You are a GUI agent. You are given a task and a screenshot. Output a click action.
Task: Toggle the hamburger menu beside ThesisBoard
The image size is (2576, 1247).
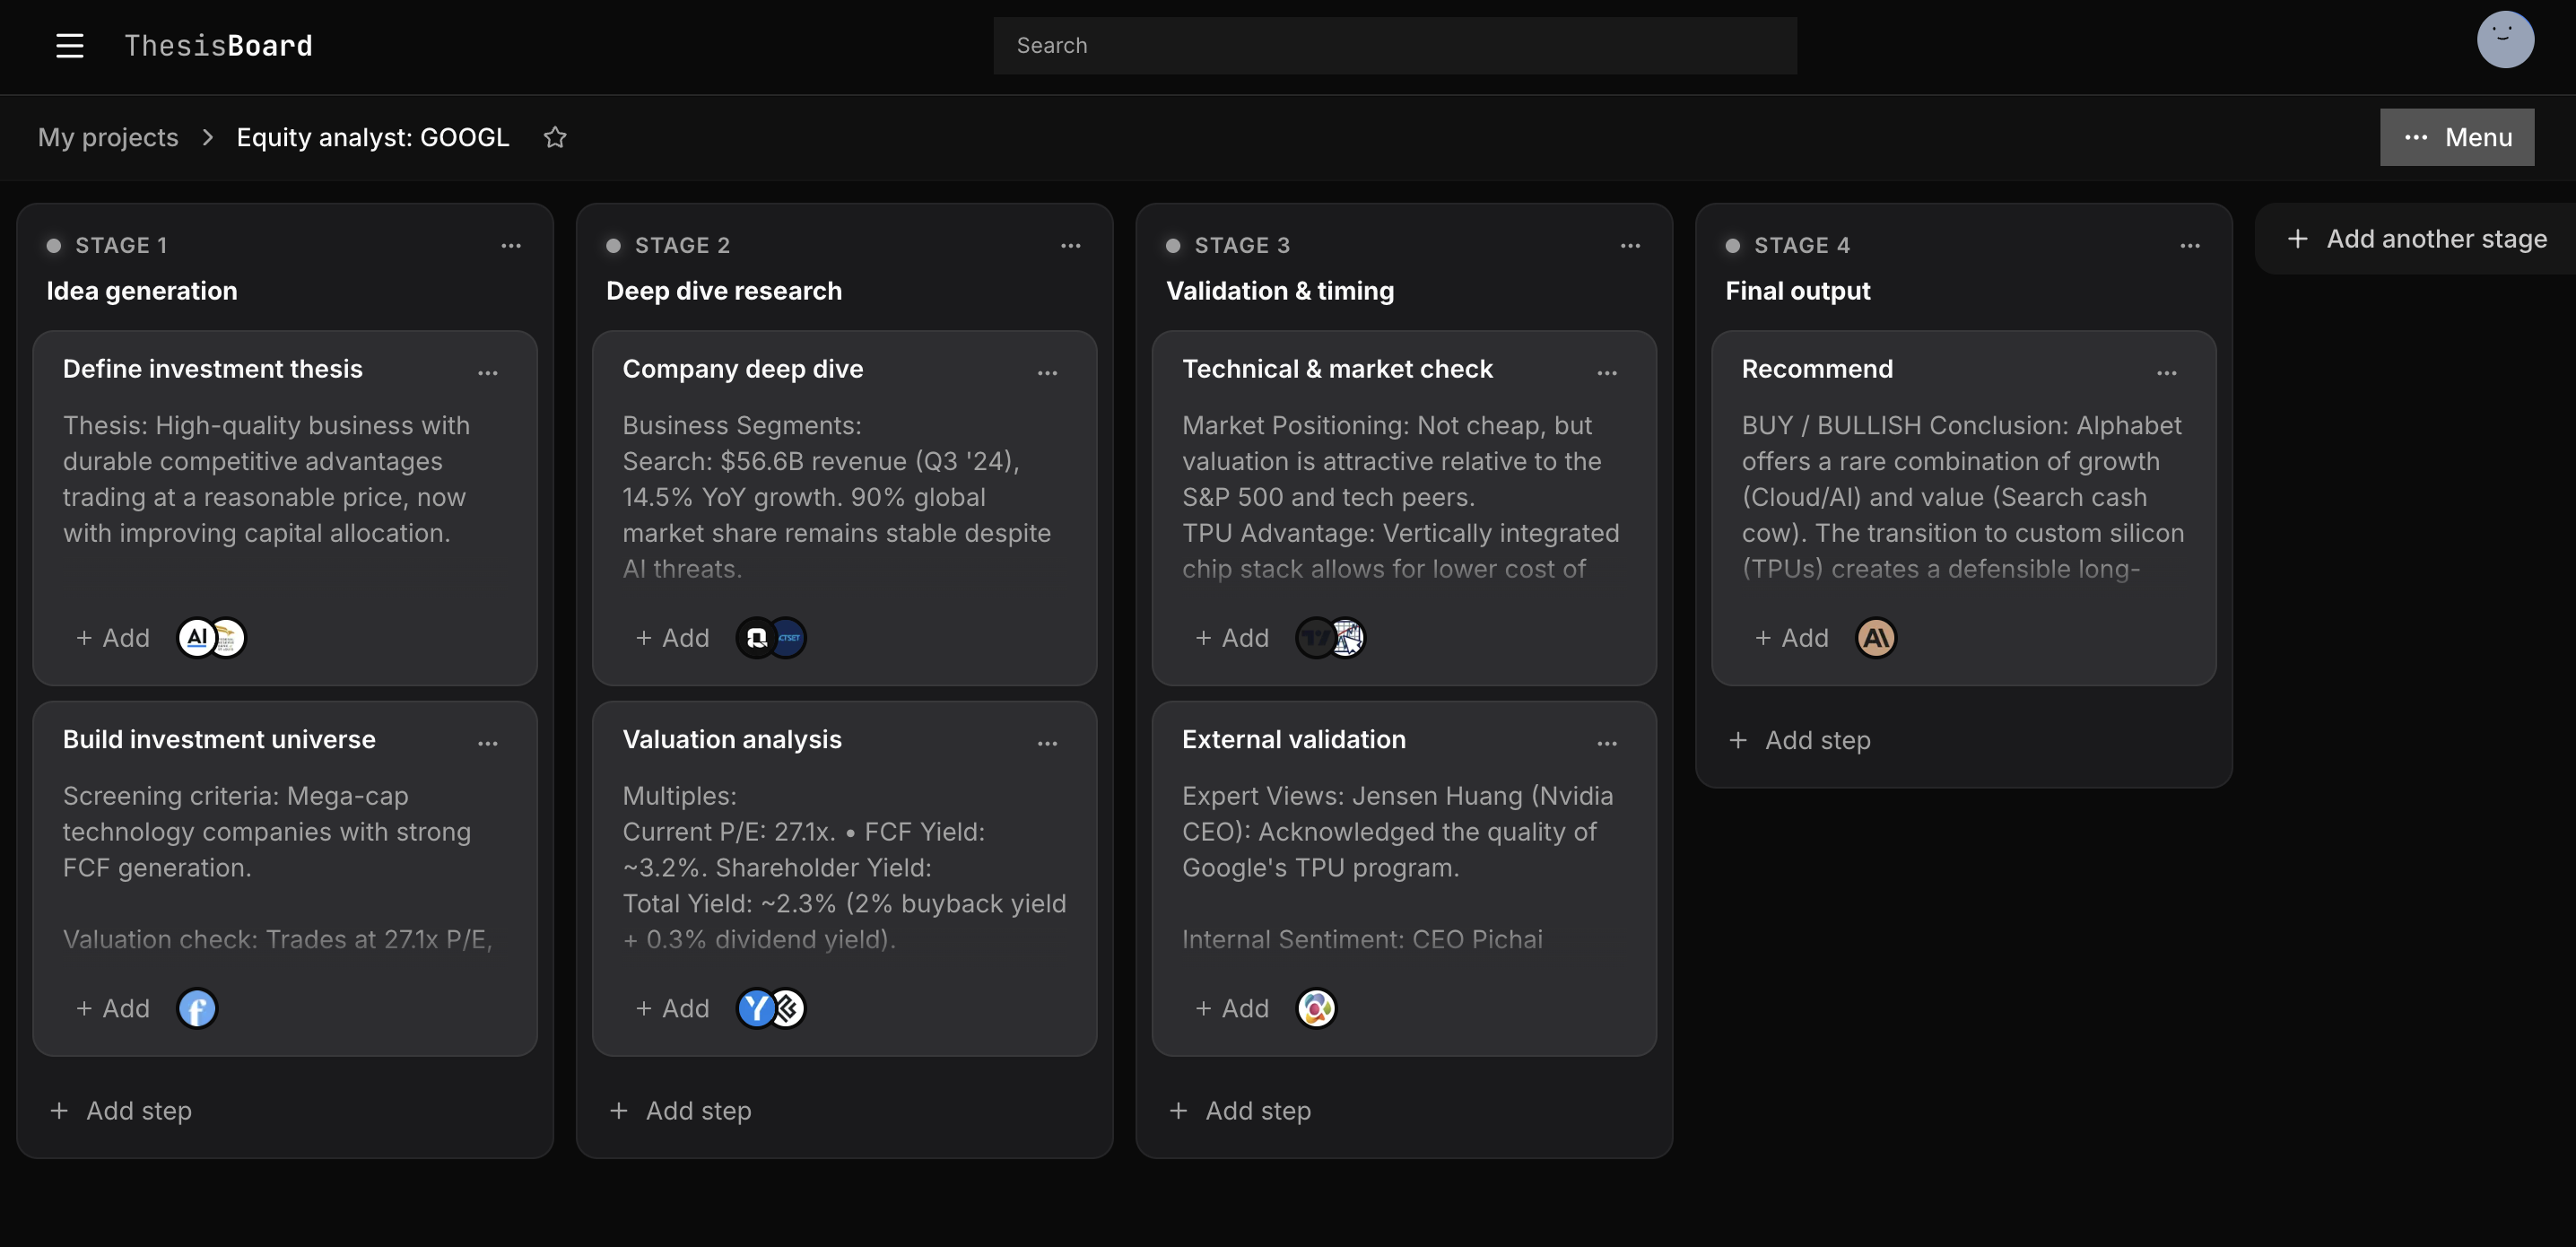pyautogui.click(x=70, y=45)
